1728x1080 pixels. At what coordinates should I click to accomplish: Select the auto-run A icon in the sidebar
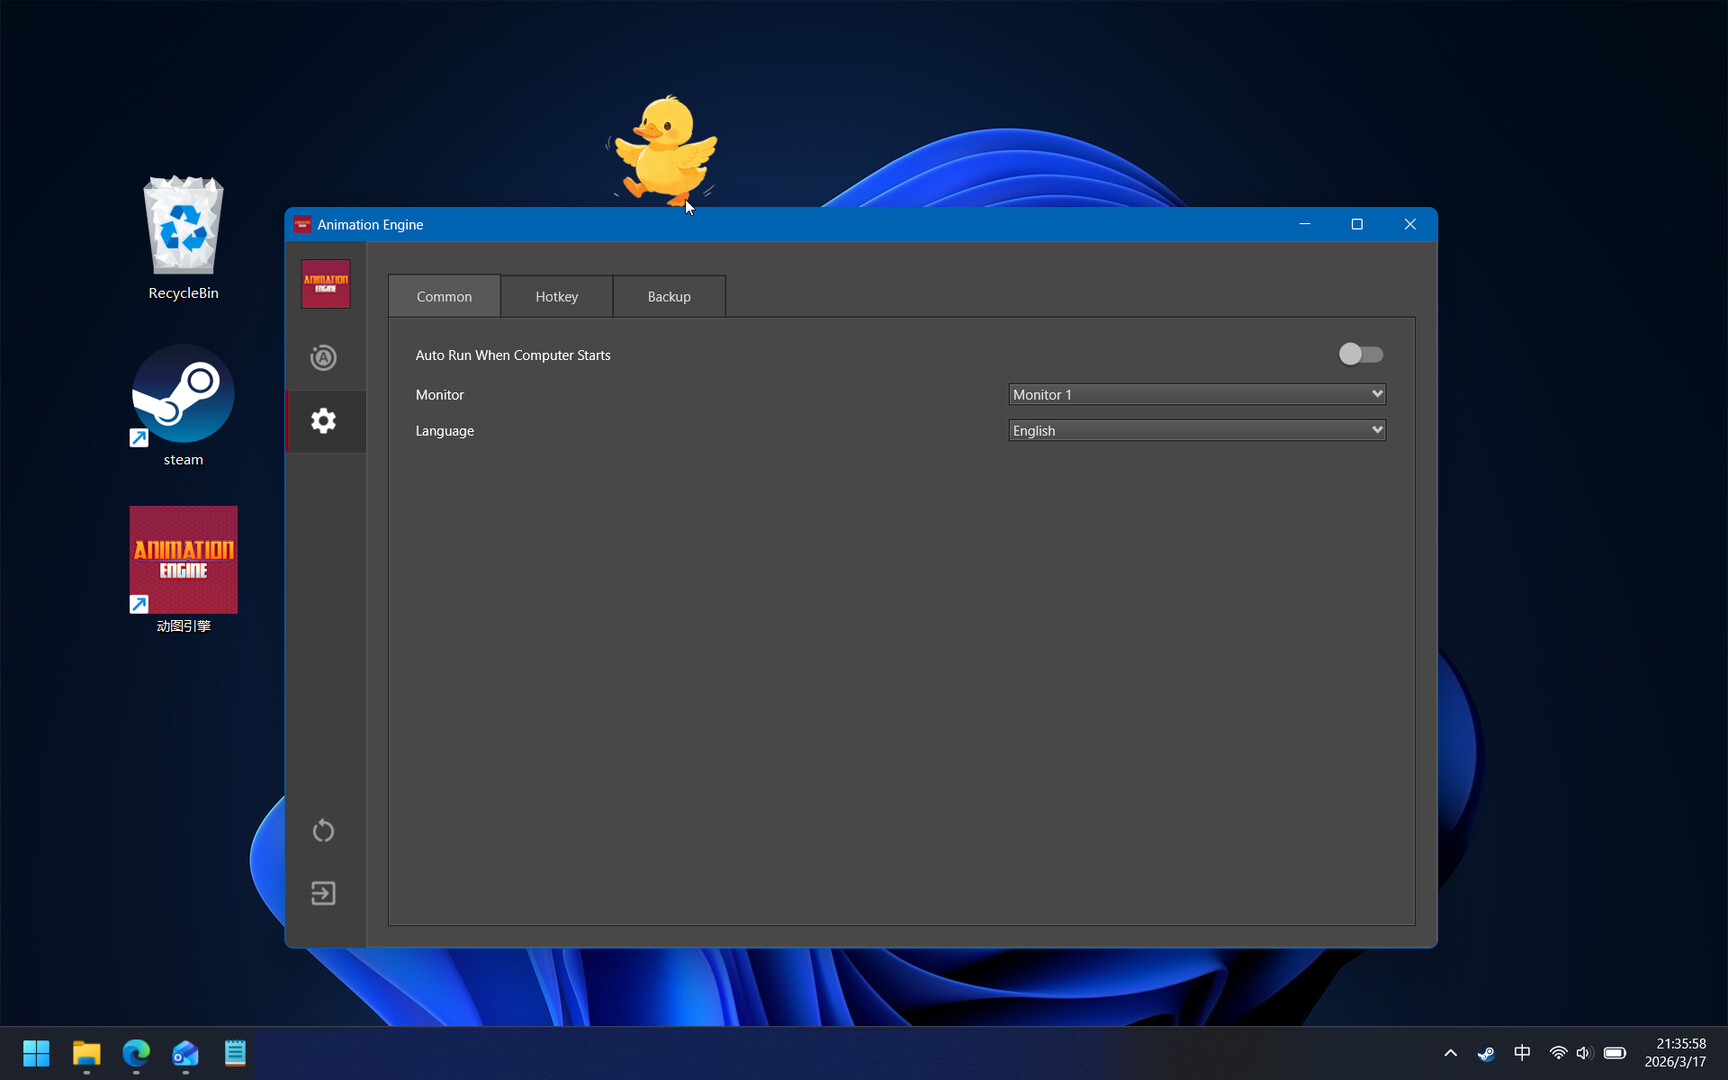click(323, 357)
